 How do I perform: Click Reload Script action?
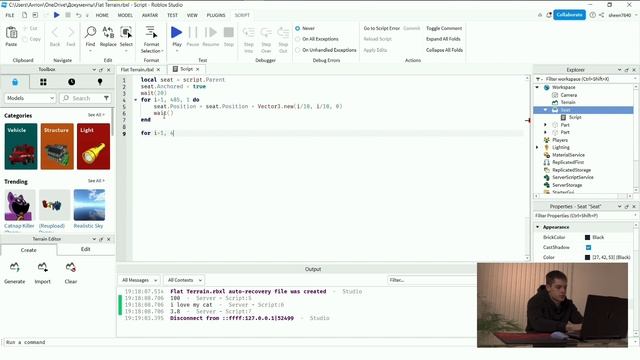tap(378, 39)
